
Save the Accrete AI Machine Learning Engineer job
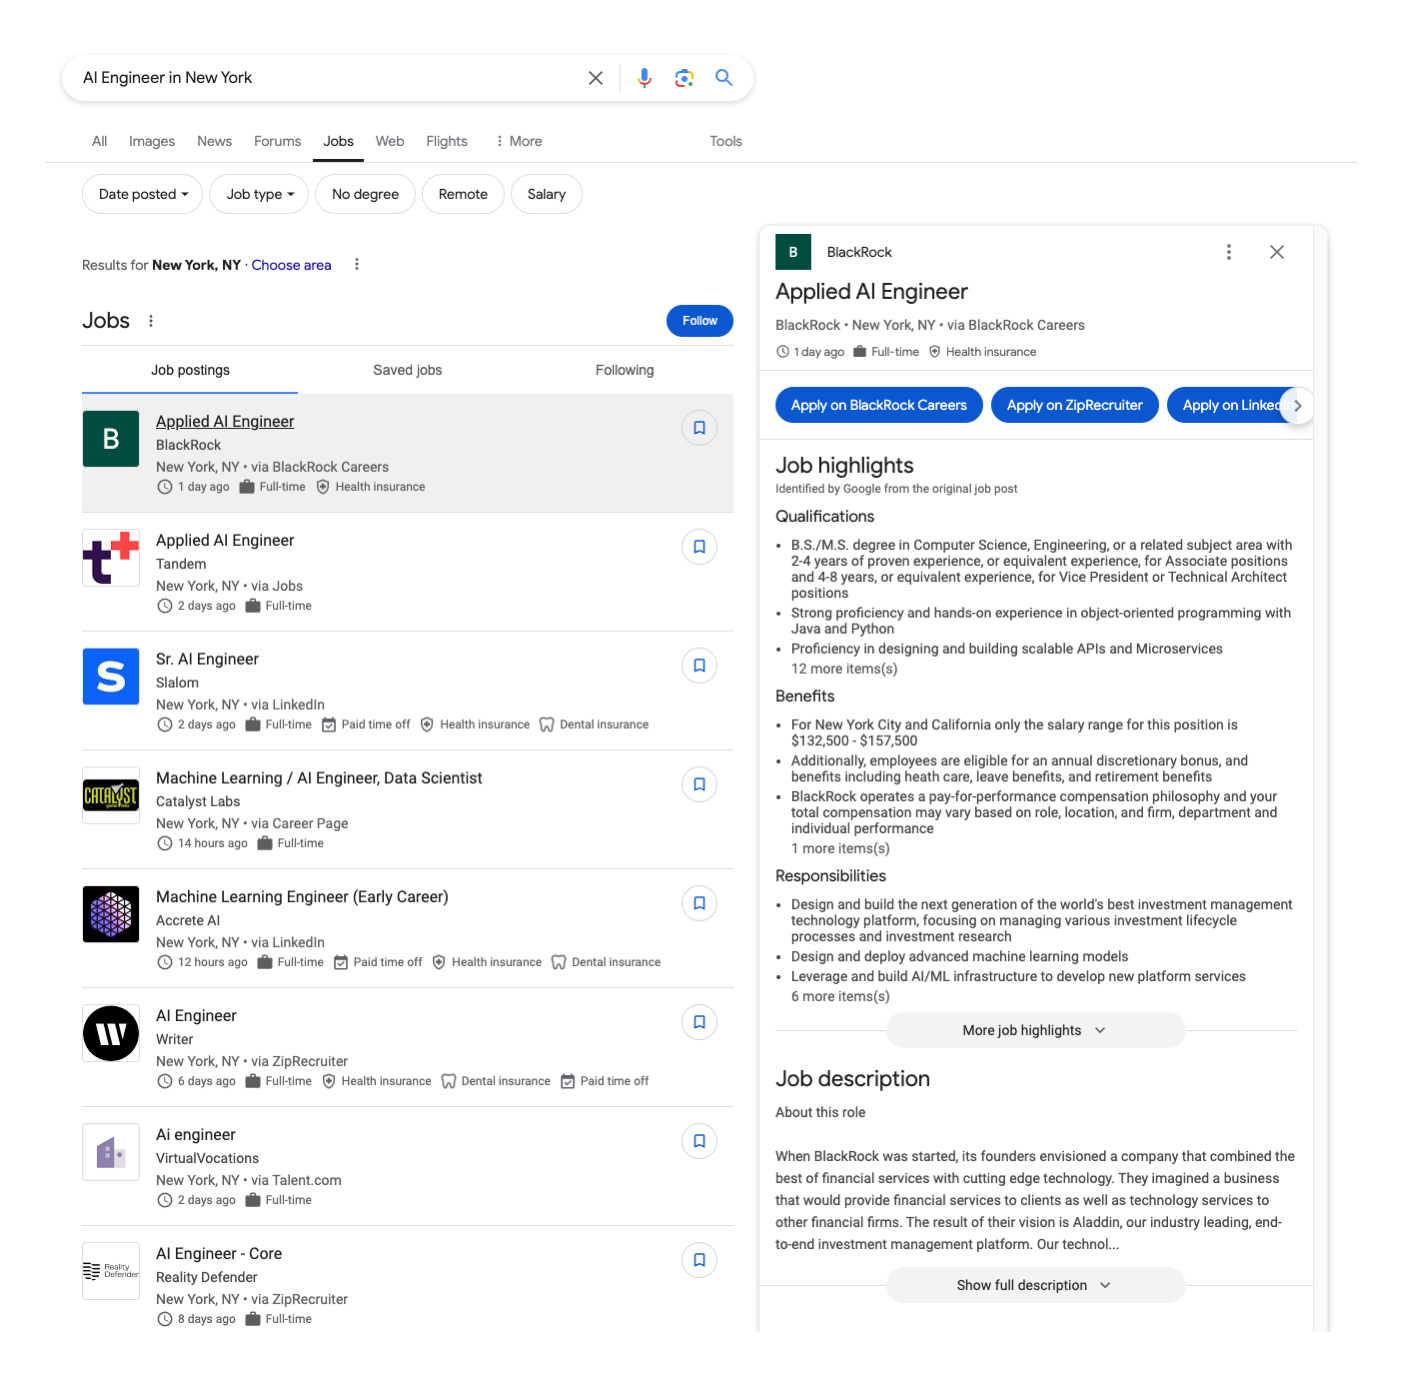(700, 904)
